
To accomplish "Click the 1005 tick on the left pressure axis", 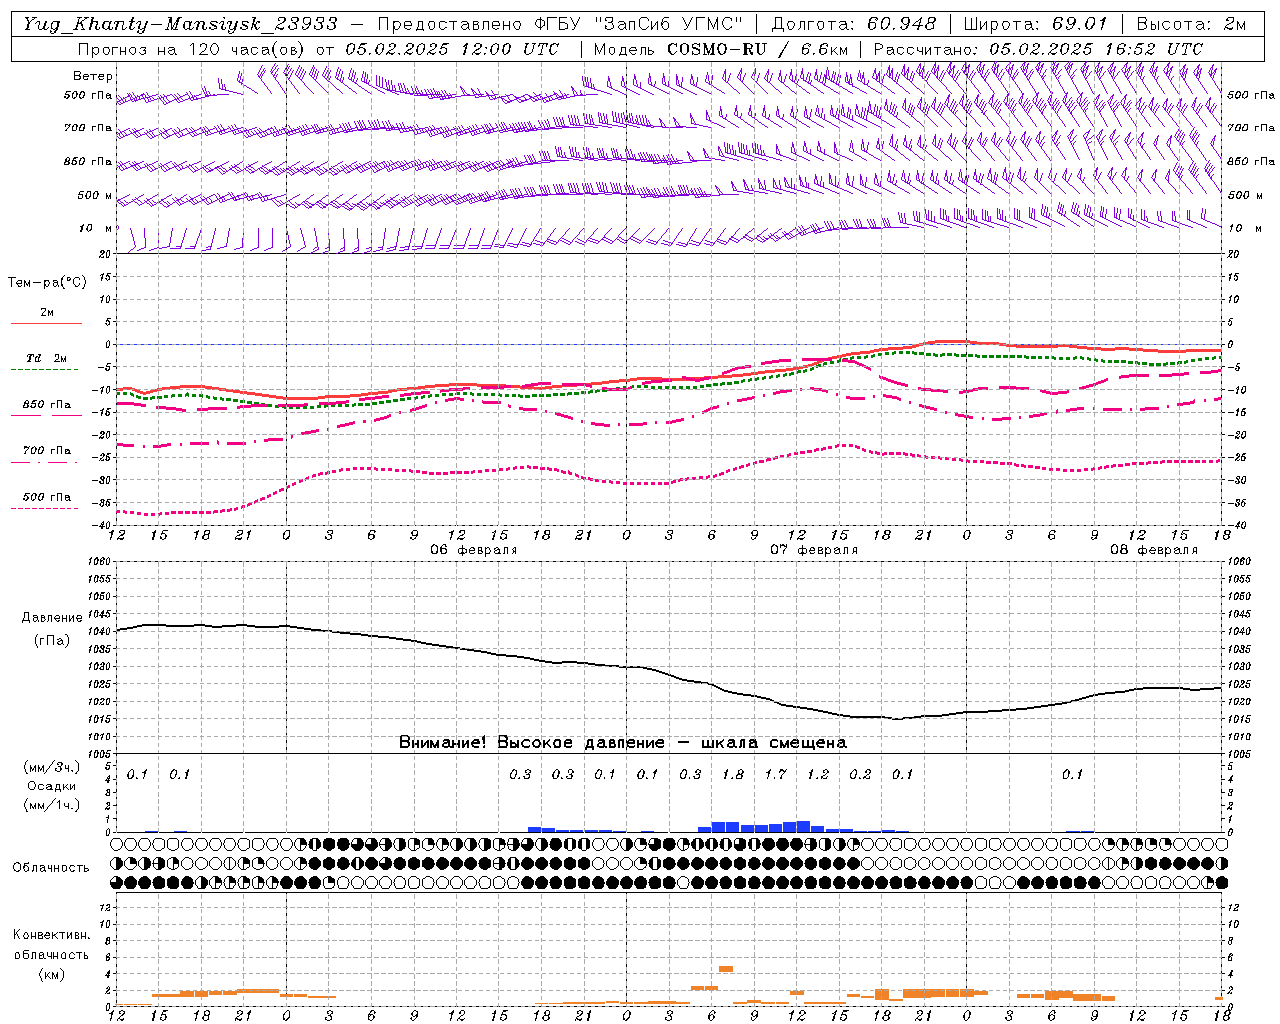I will (100, 754).
